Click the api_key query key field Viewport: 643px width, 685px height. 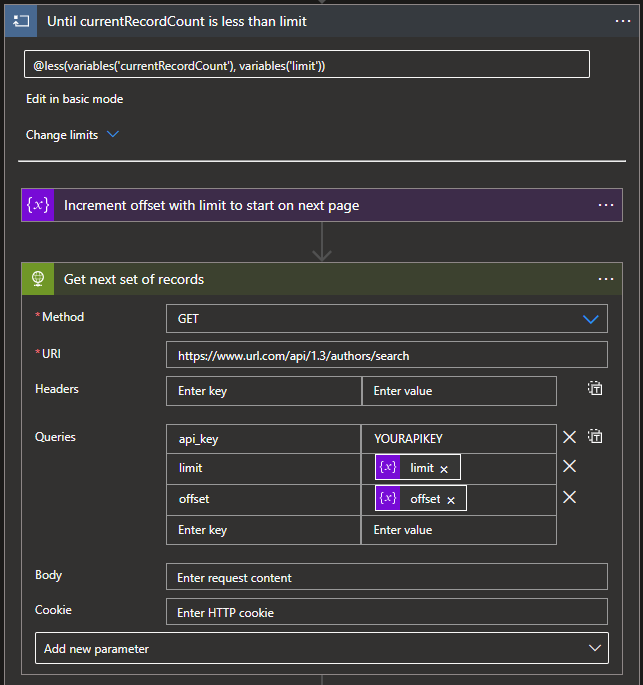pos(263,439)
